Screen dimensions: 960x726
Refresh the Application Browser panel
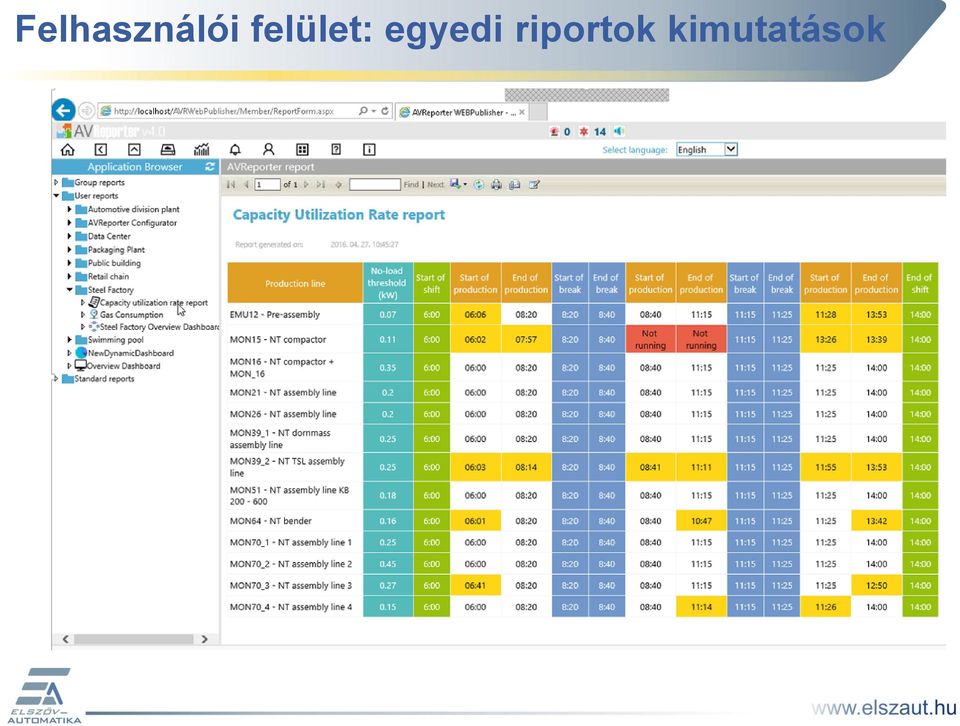pos(210,167)
